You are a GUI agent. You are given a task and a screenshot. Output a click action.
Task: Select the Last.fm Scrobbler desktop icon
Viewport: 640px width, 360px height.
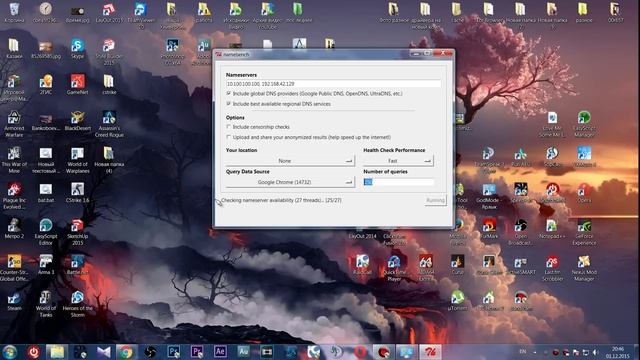[552, 268]
